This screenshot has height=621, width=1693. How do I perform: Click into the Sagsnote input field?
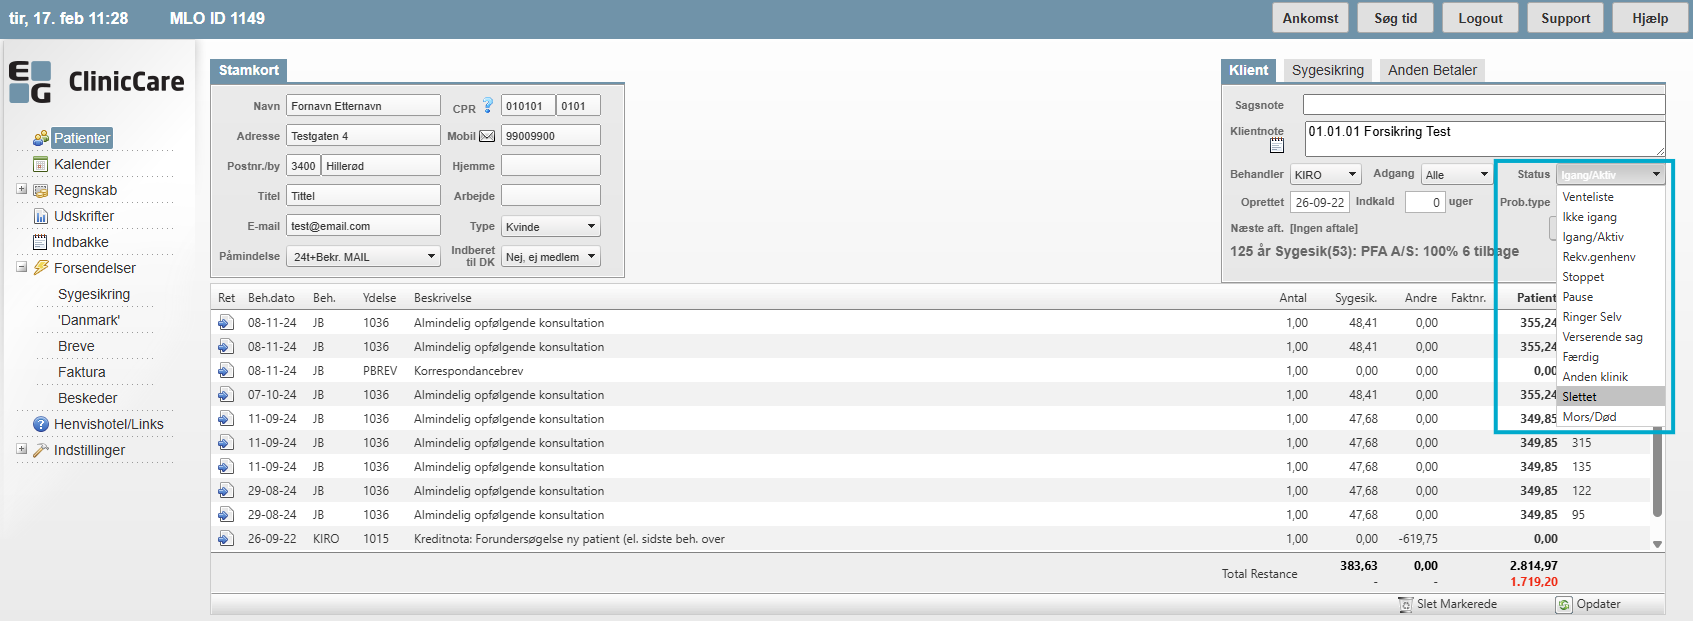pos(1483,105)
